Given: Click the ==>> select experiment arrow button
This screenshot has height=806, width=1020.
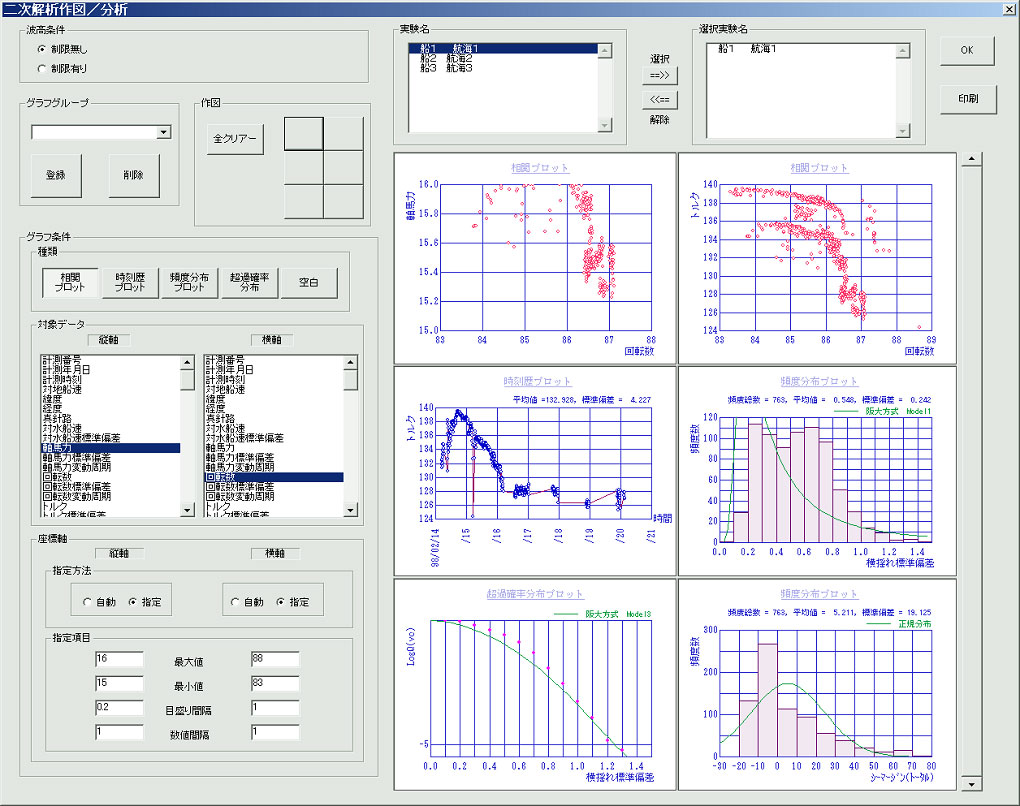Looking at the screenshot, I should click(x=660, y=76).
